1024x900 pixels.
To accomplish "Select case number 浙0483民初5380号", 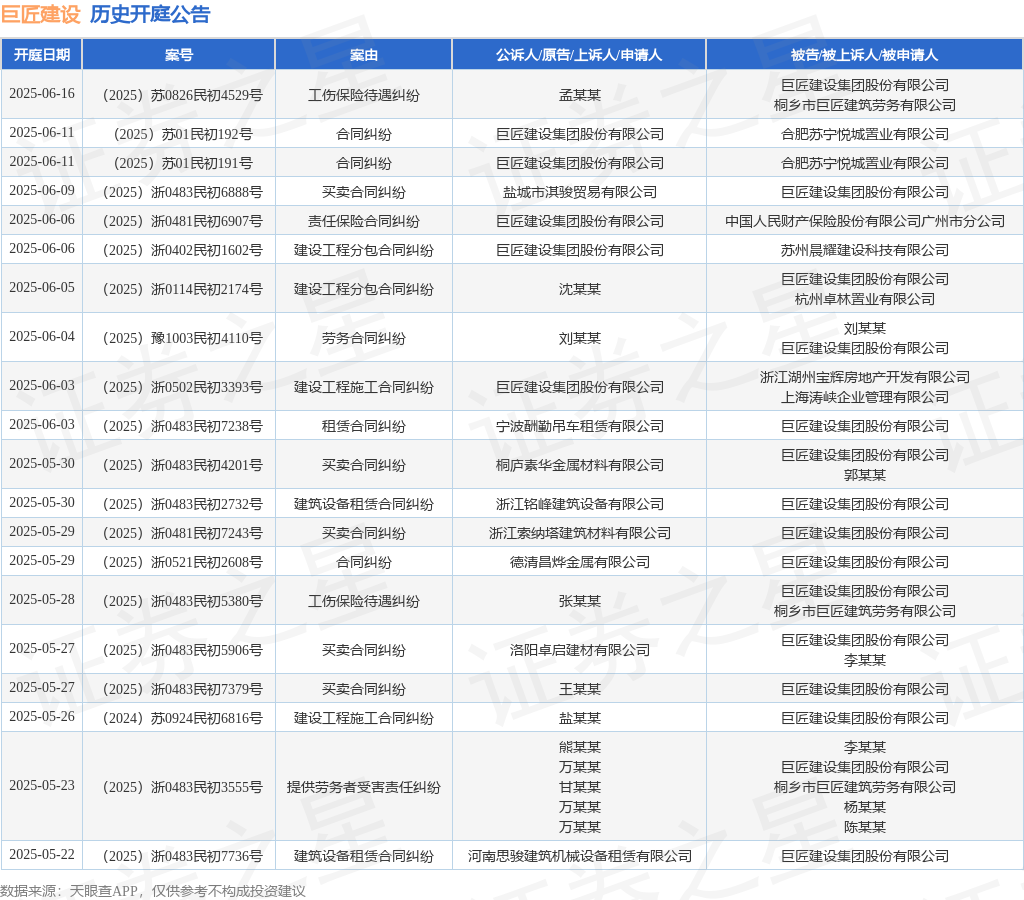I will (x=183, y=601).
